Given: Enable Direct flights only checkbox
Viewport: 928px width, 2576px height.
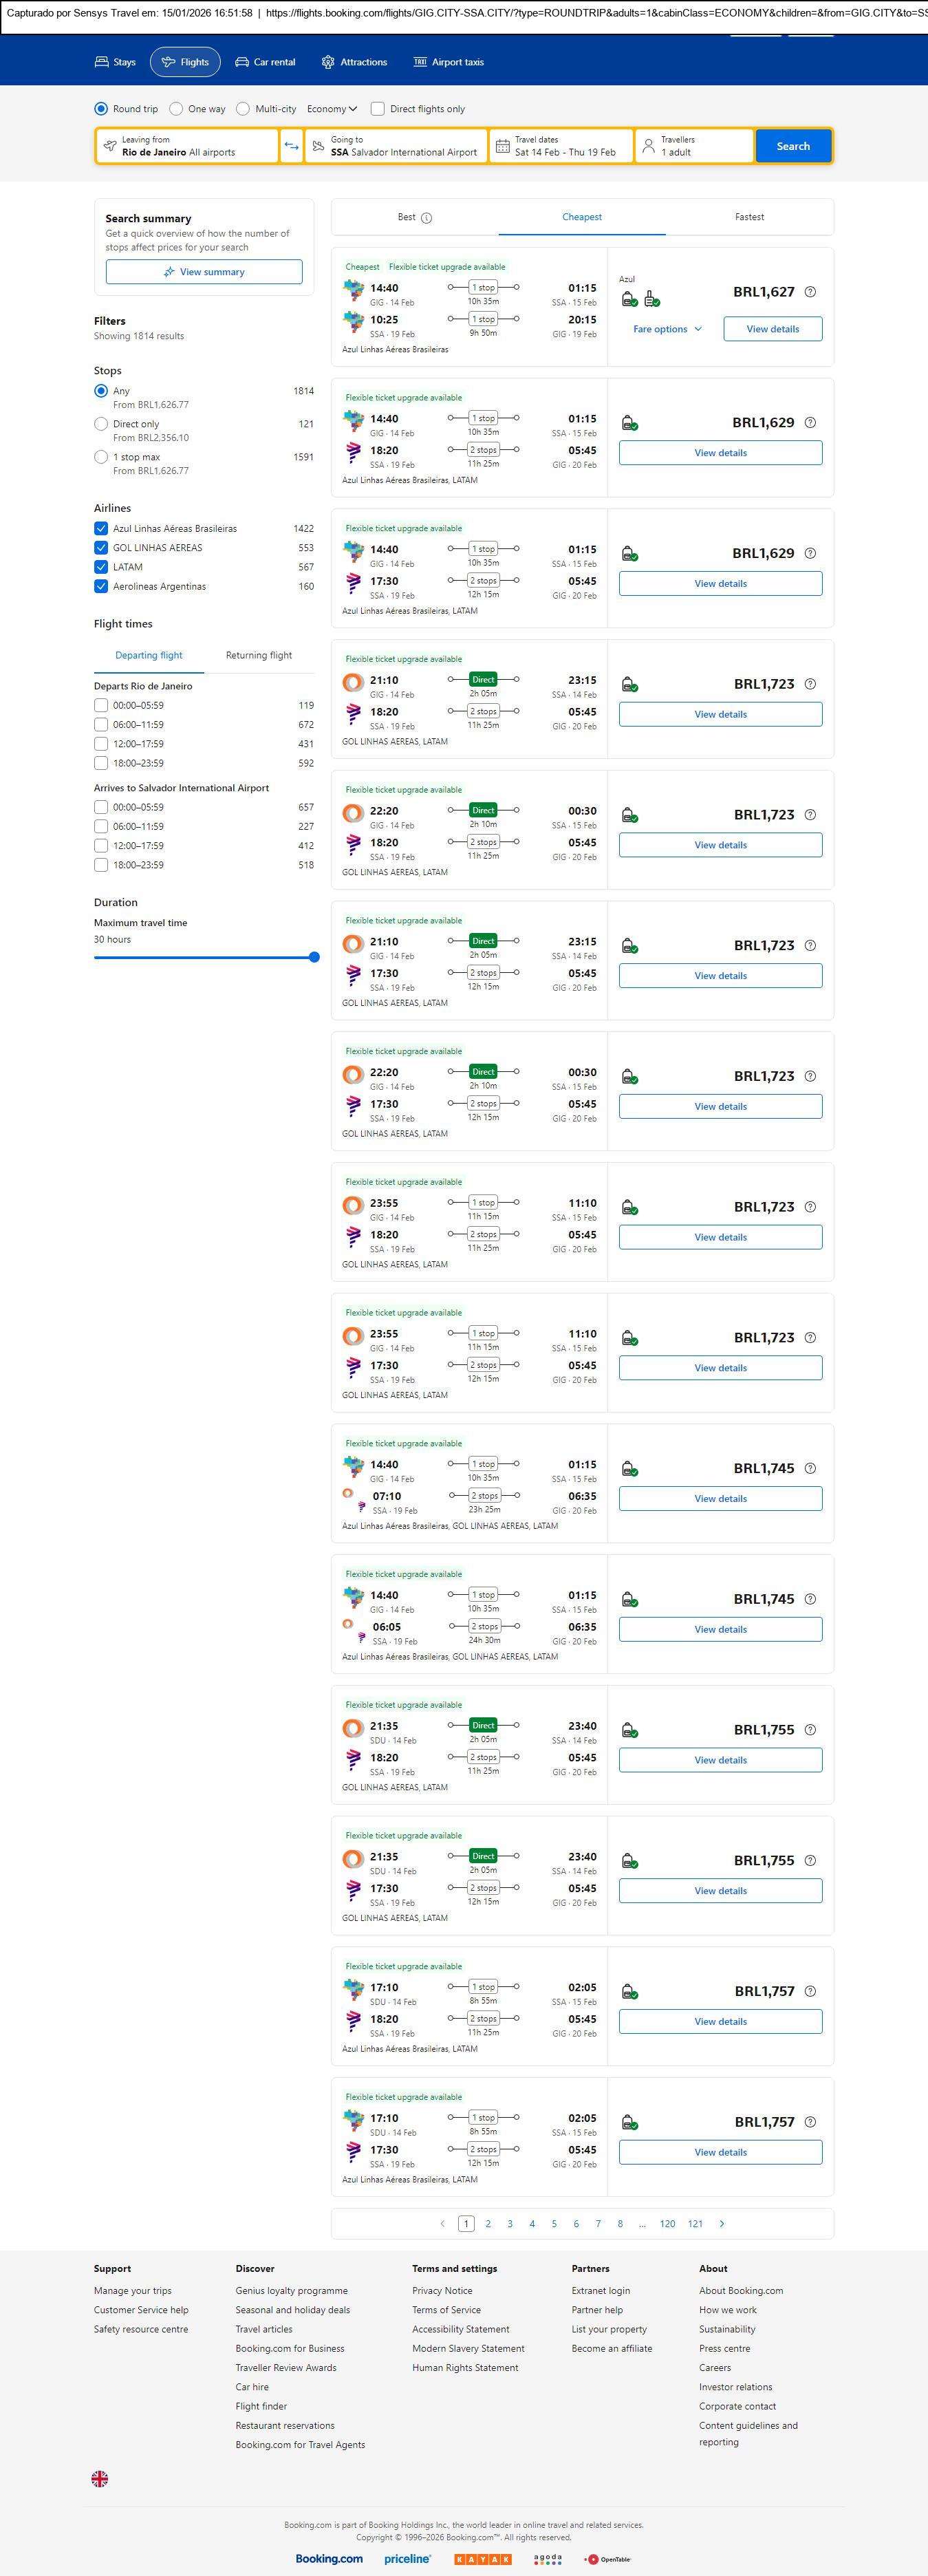Looking at the screenshot, I should 378,109.
